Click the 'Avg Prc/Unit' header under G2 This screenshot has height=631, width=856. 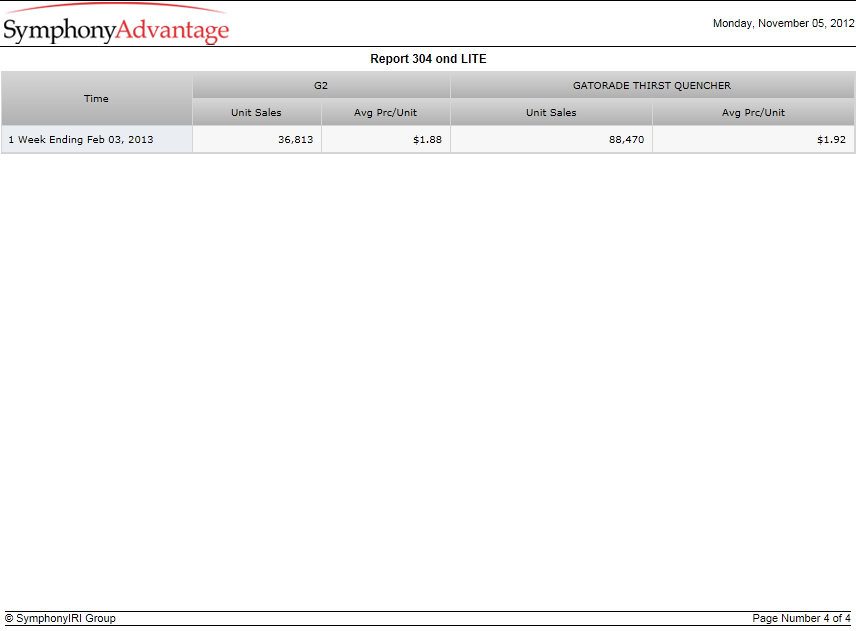click(385, 112)
